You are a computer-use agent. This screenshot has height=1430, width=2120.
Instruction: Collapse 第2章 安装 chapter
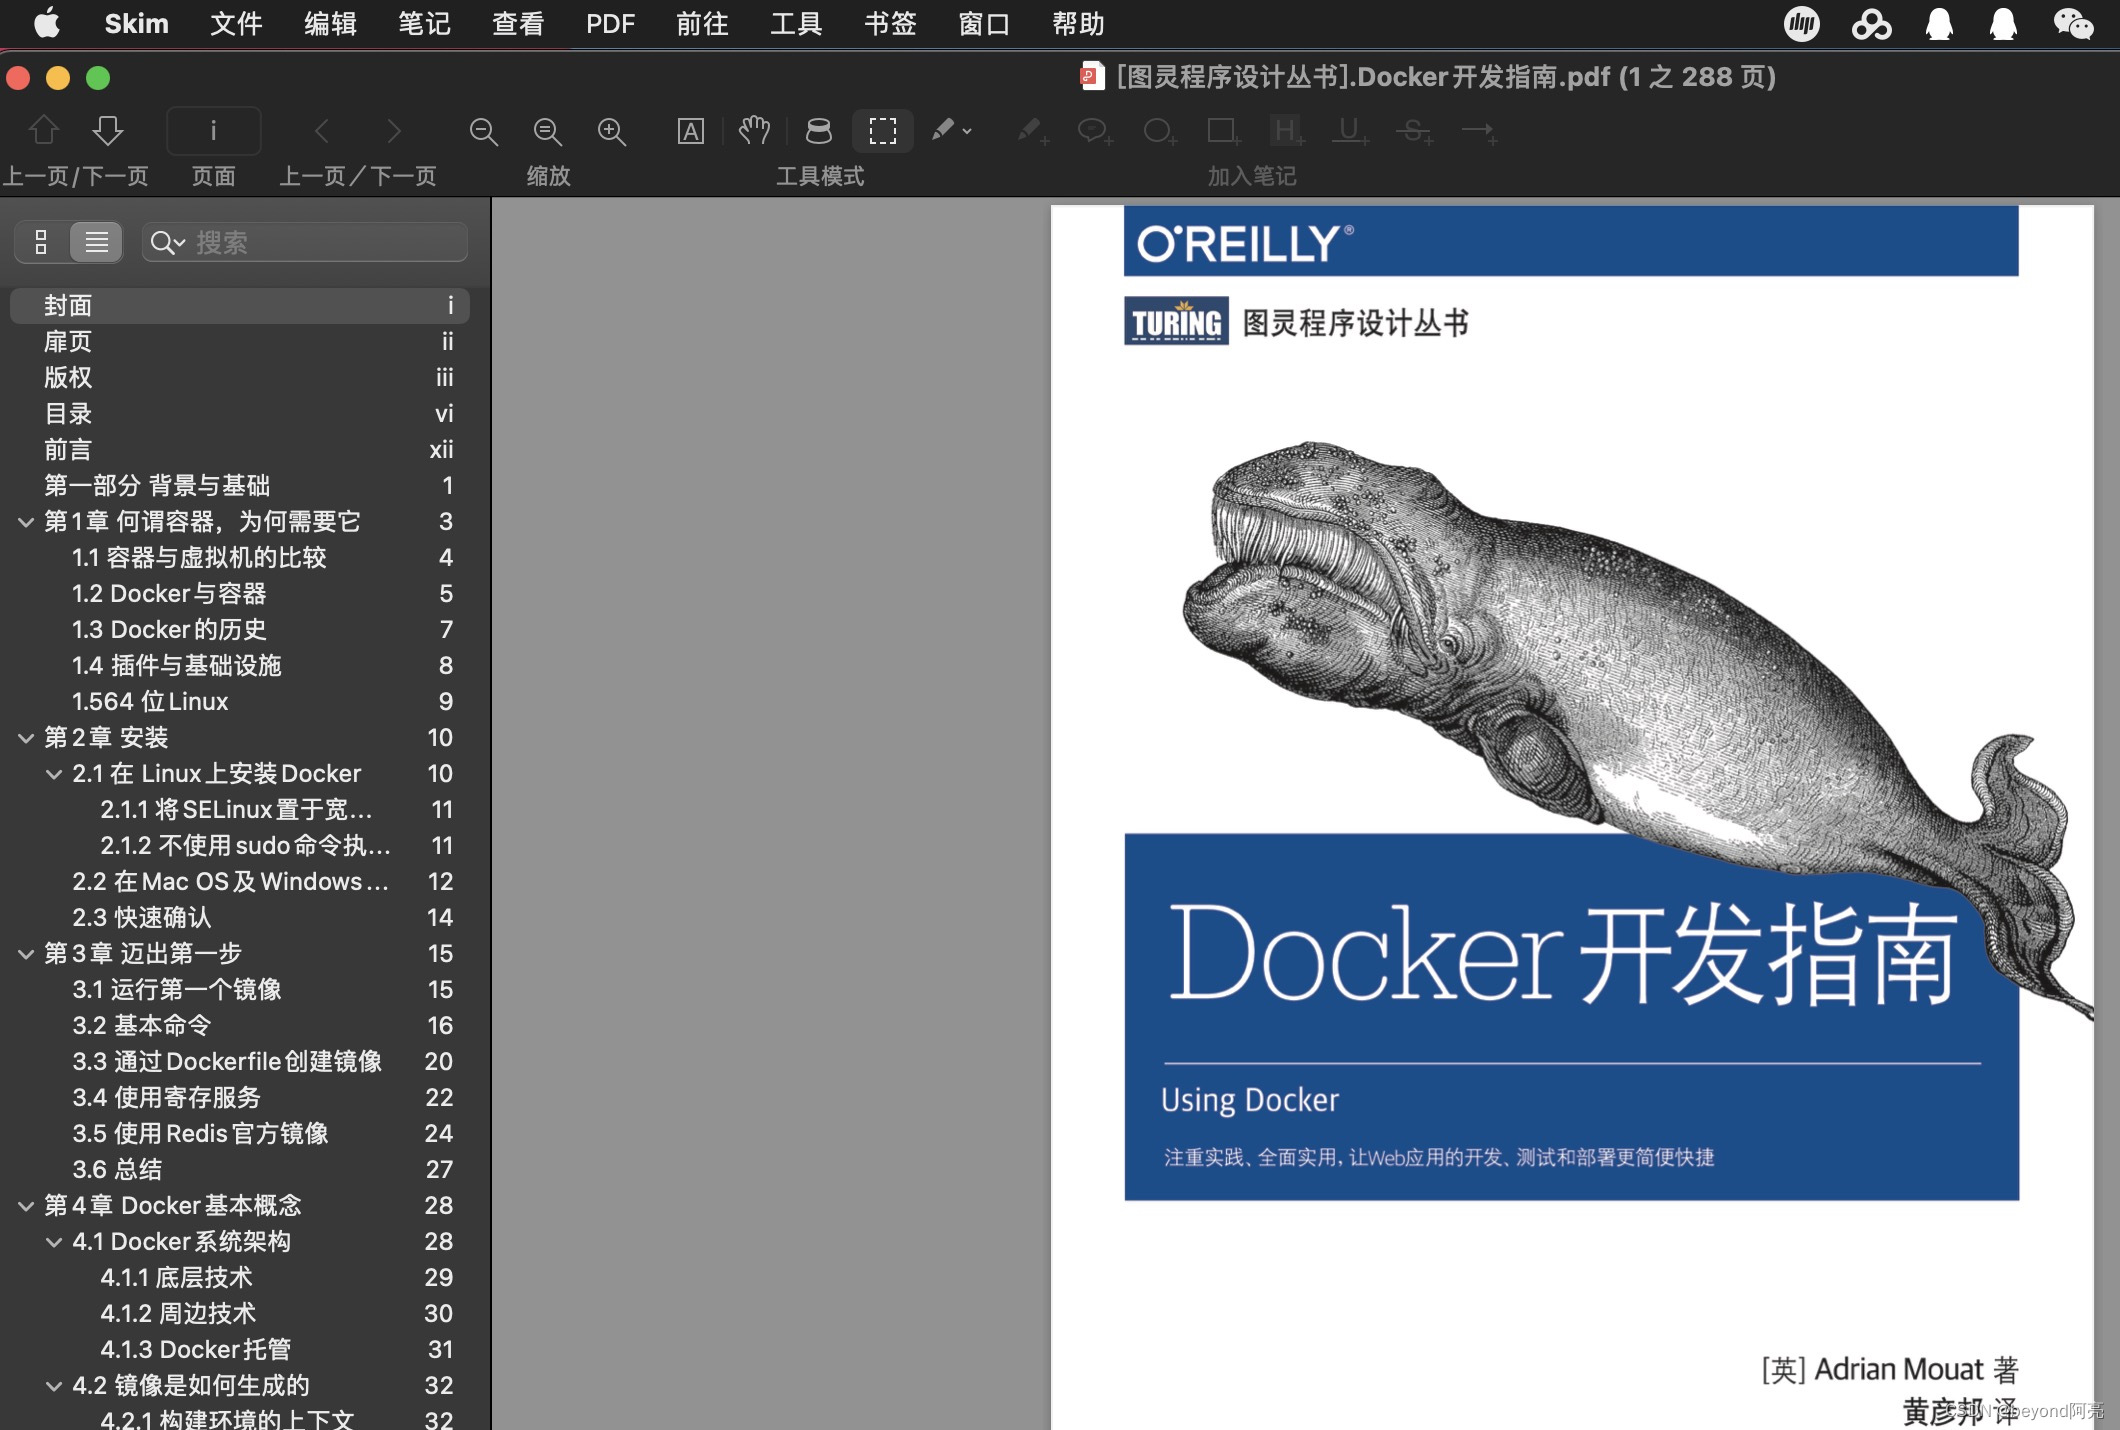26,738
